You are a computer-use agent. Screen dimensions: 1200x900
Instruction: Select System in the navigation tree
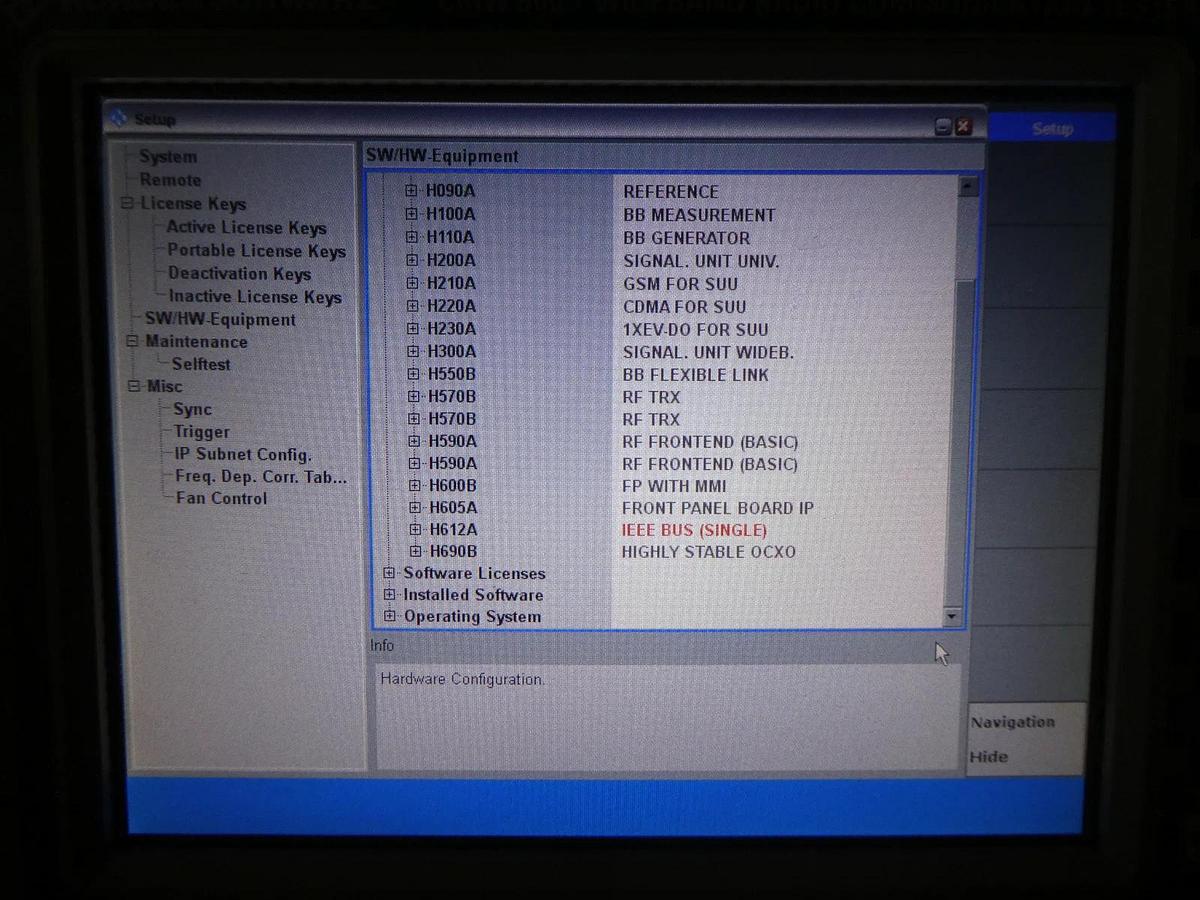coord(168,157)
